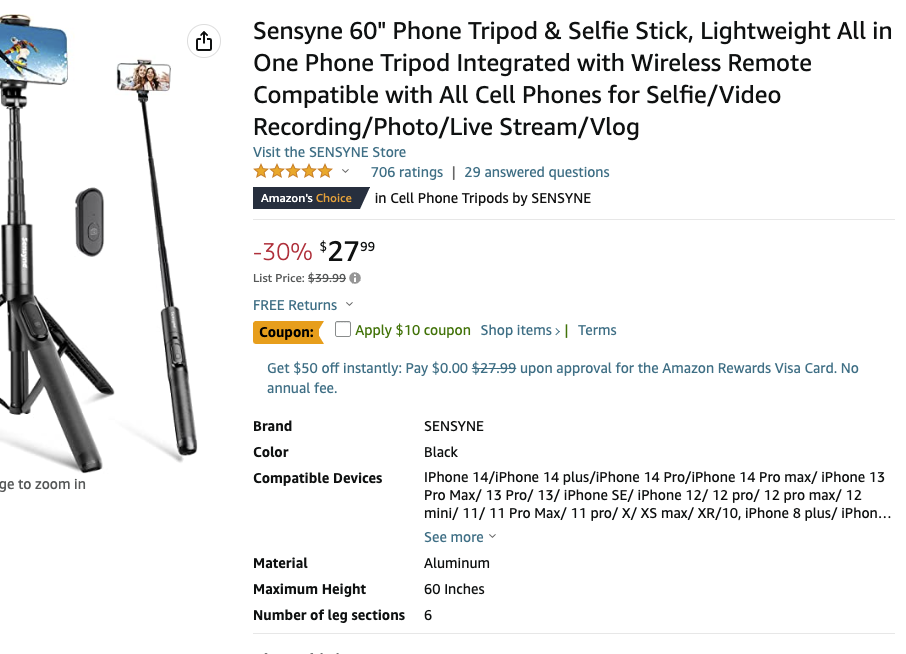
Task: Open the 29 answered questions link
Action: [536, 171]
